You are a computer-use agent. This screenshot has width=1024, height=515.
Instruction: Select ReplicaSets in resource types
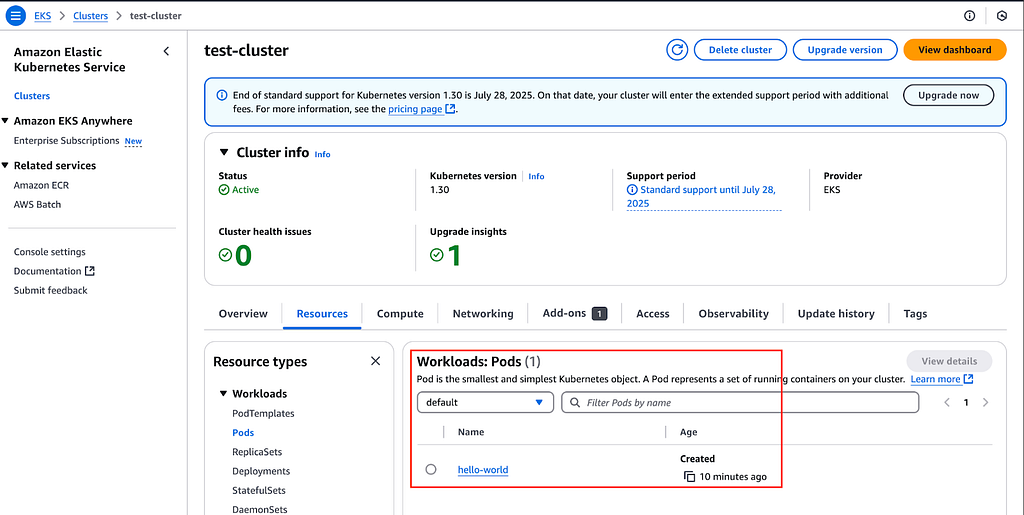[x=257, y=452]
